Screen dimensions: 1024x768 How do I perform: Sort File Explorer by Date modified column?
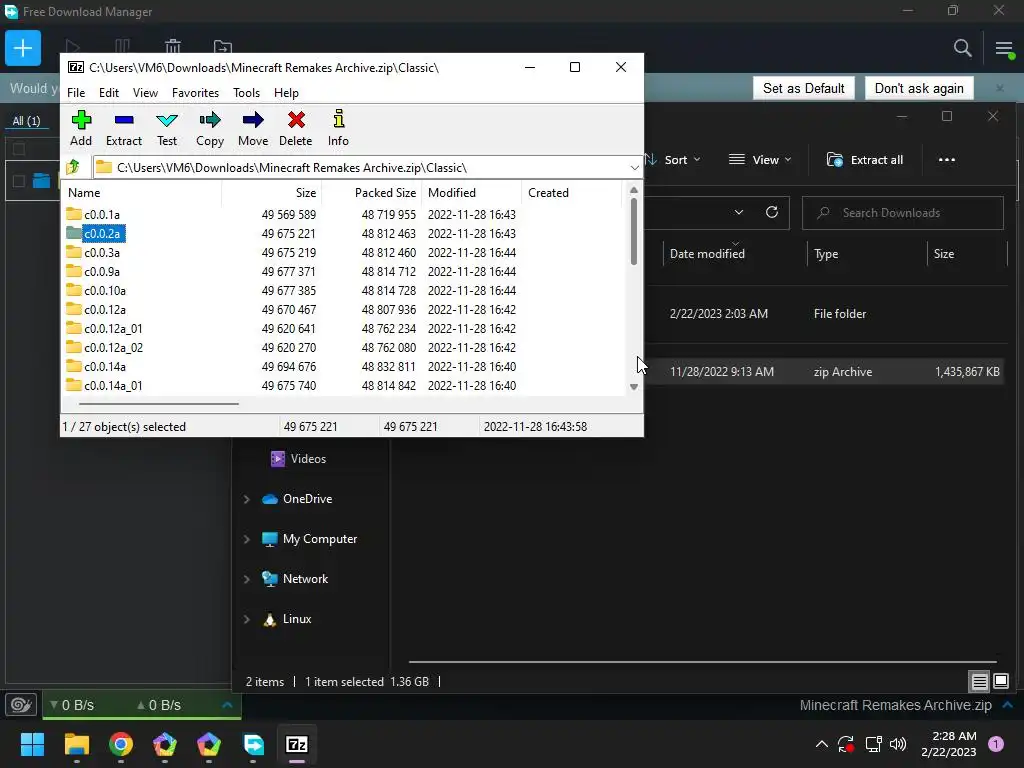(735, 253)
